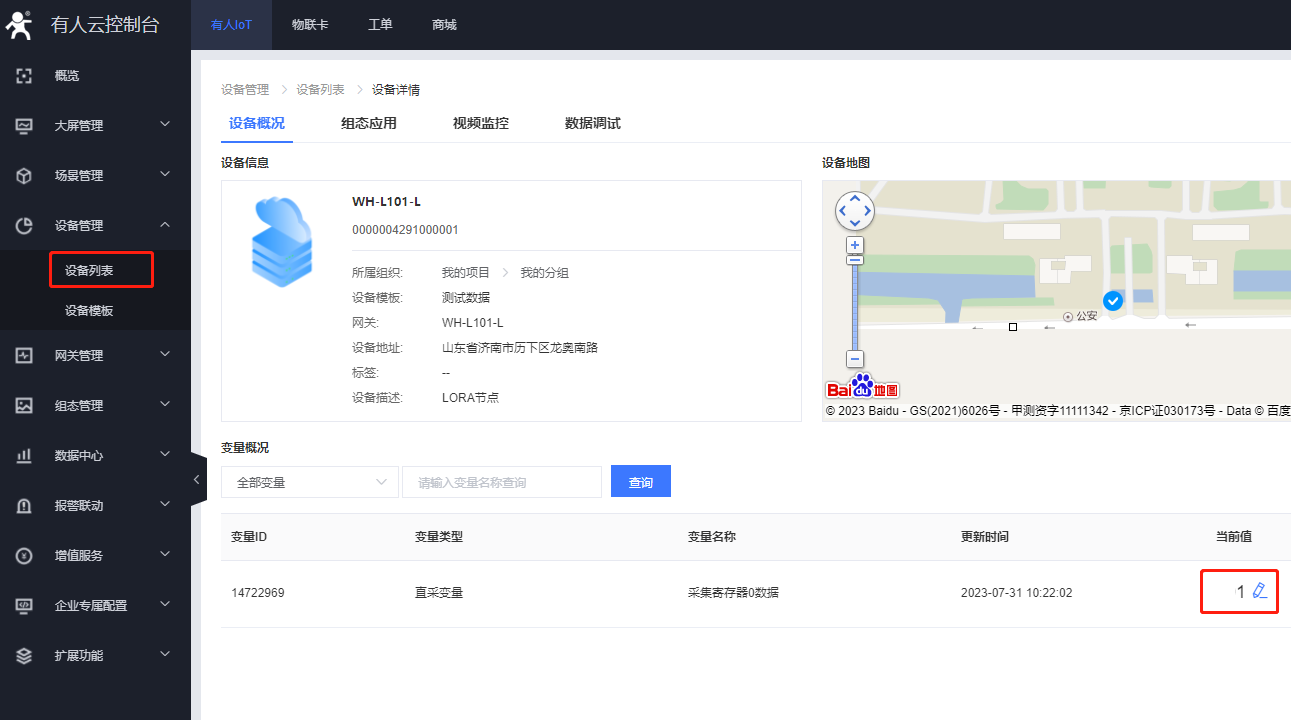Expand 报警联动 menu chevron
The height and width of the screenshot is (720, 1291).
click(x=165, y=504)
